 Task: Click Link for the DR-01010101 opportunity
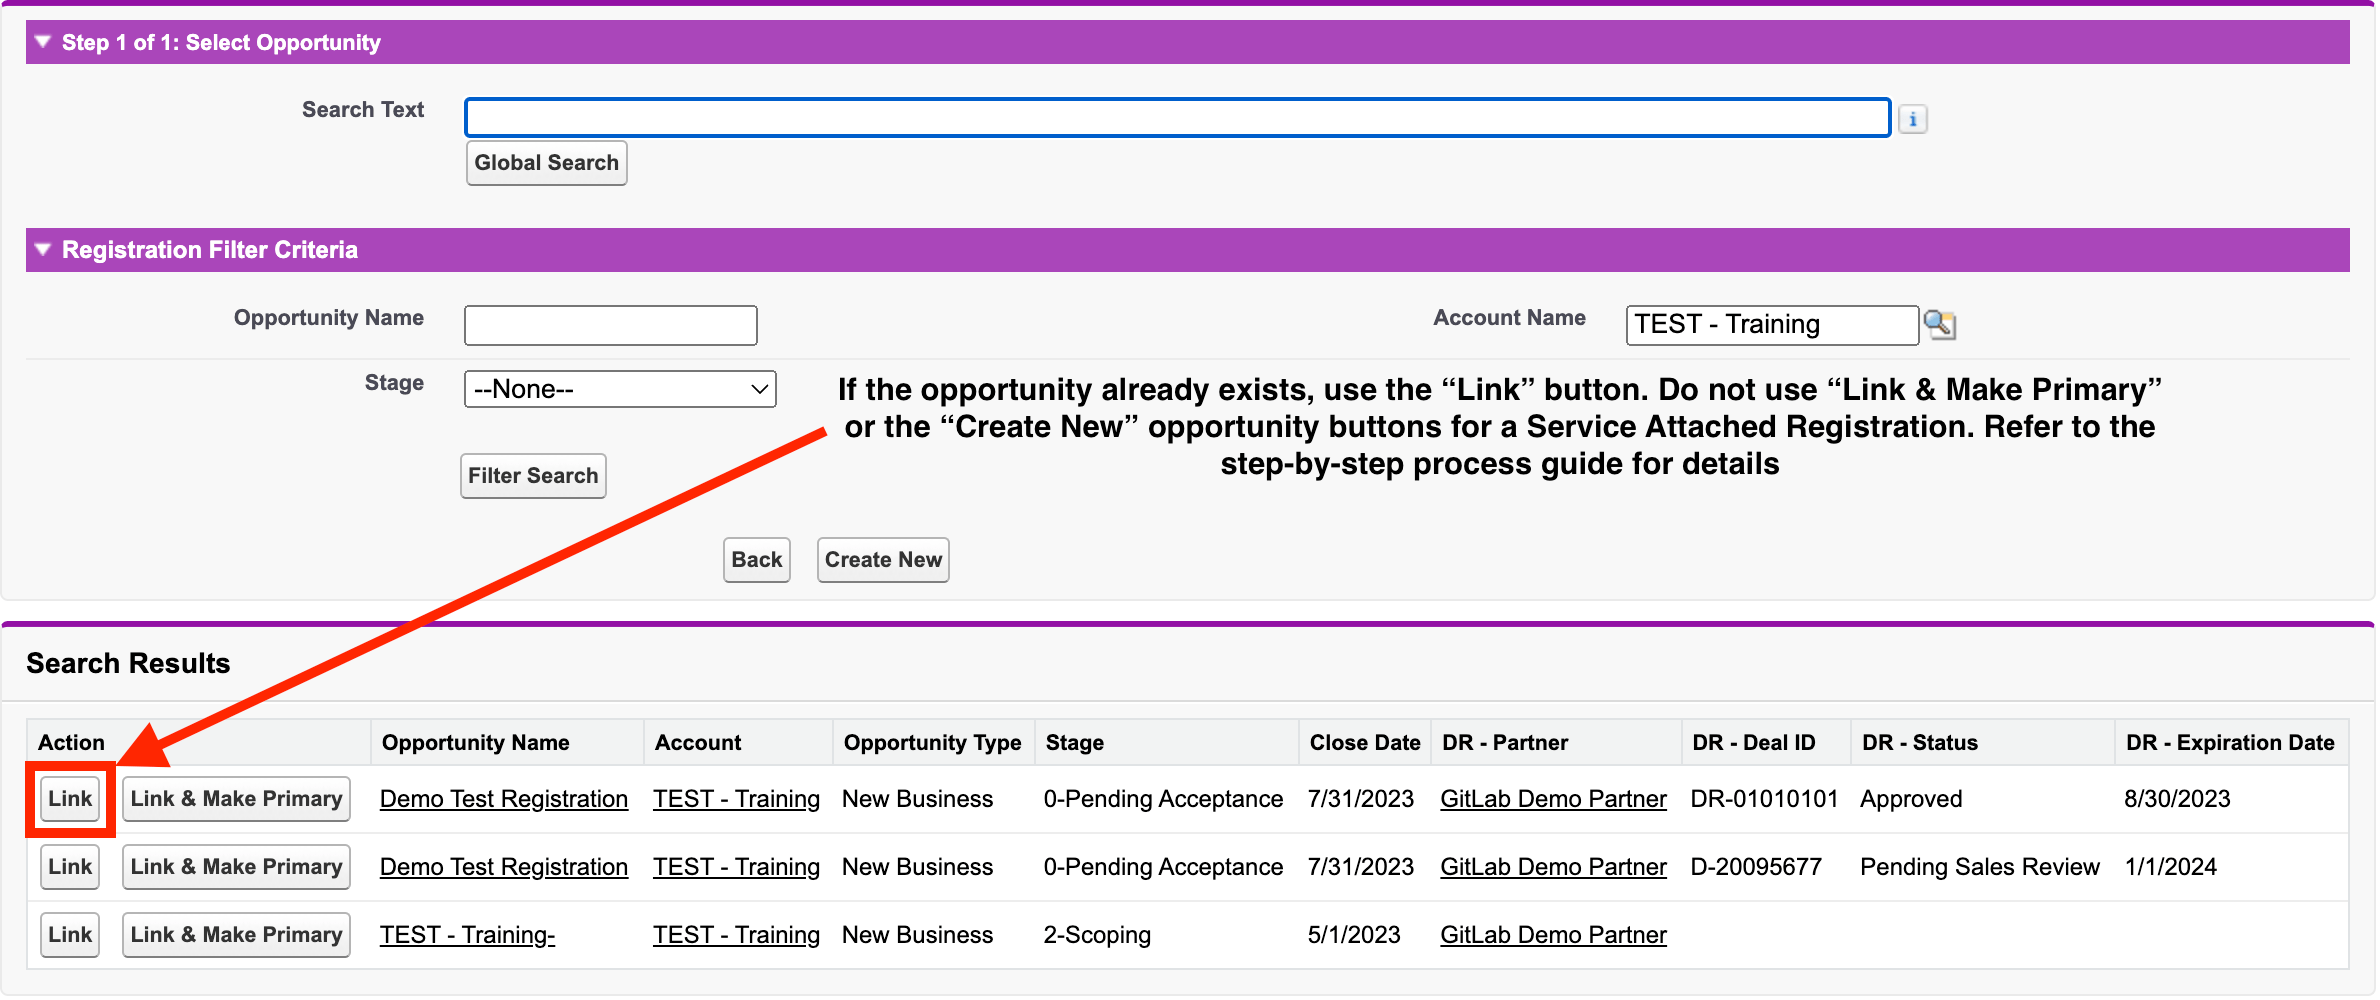pos(70,799)
